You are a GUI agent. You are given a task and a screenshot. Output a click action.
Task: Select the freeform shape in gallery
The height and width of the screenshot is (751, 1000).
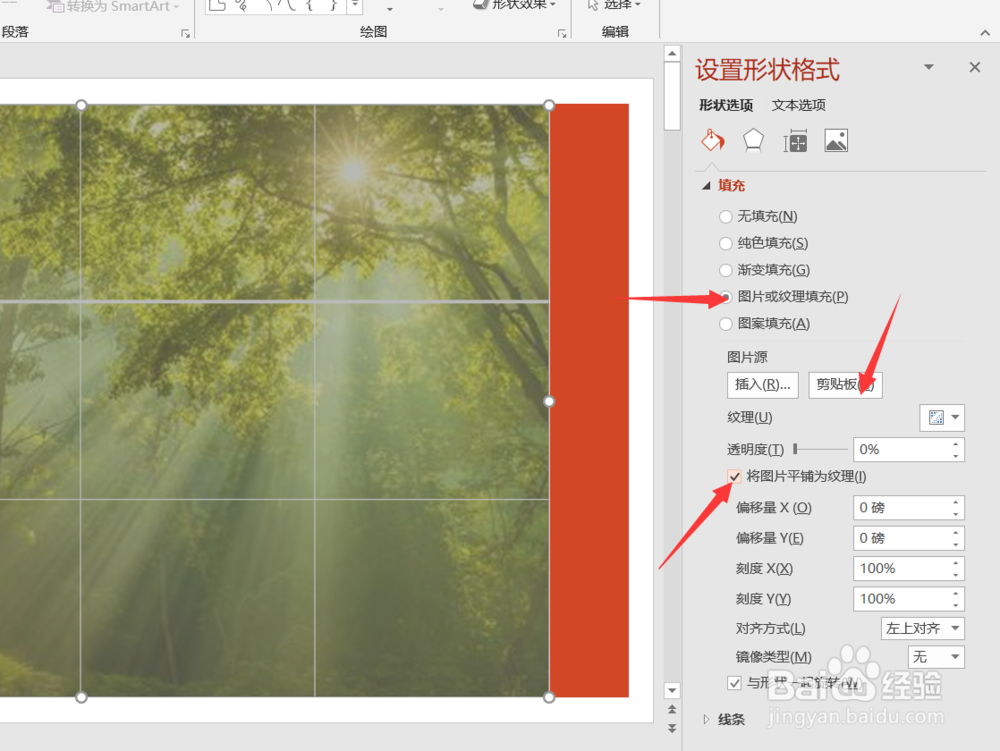tap(217, 5)
